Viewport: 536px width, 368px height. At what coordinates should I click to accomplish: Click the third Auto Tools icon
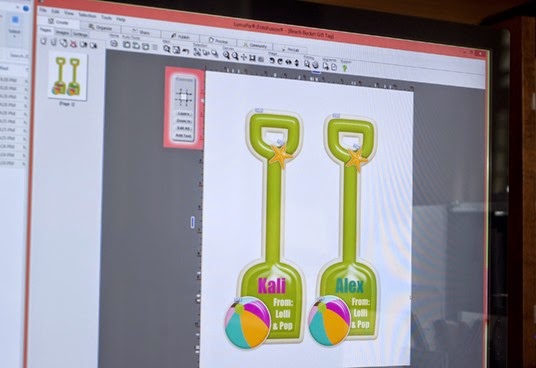146,46
